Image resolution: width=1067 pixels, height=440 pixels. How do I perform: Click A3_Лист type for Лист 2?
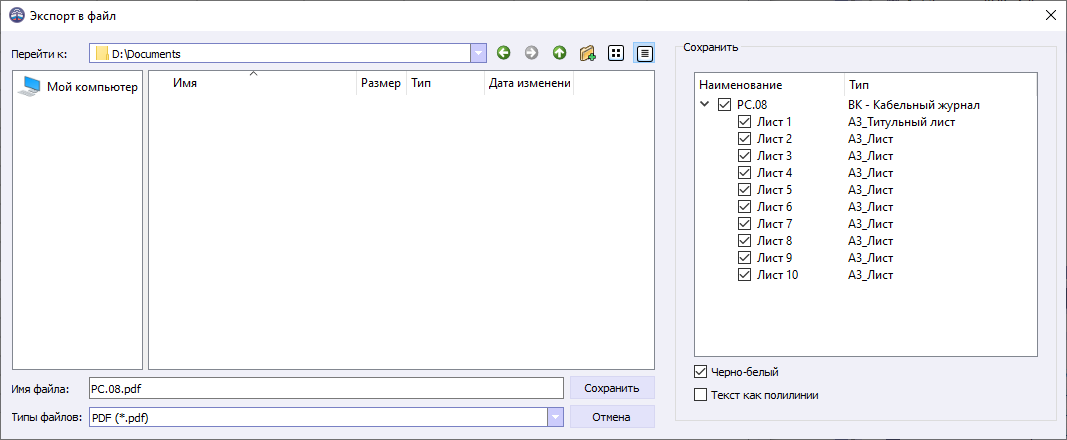[870, 139]
